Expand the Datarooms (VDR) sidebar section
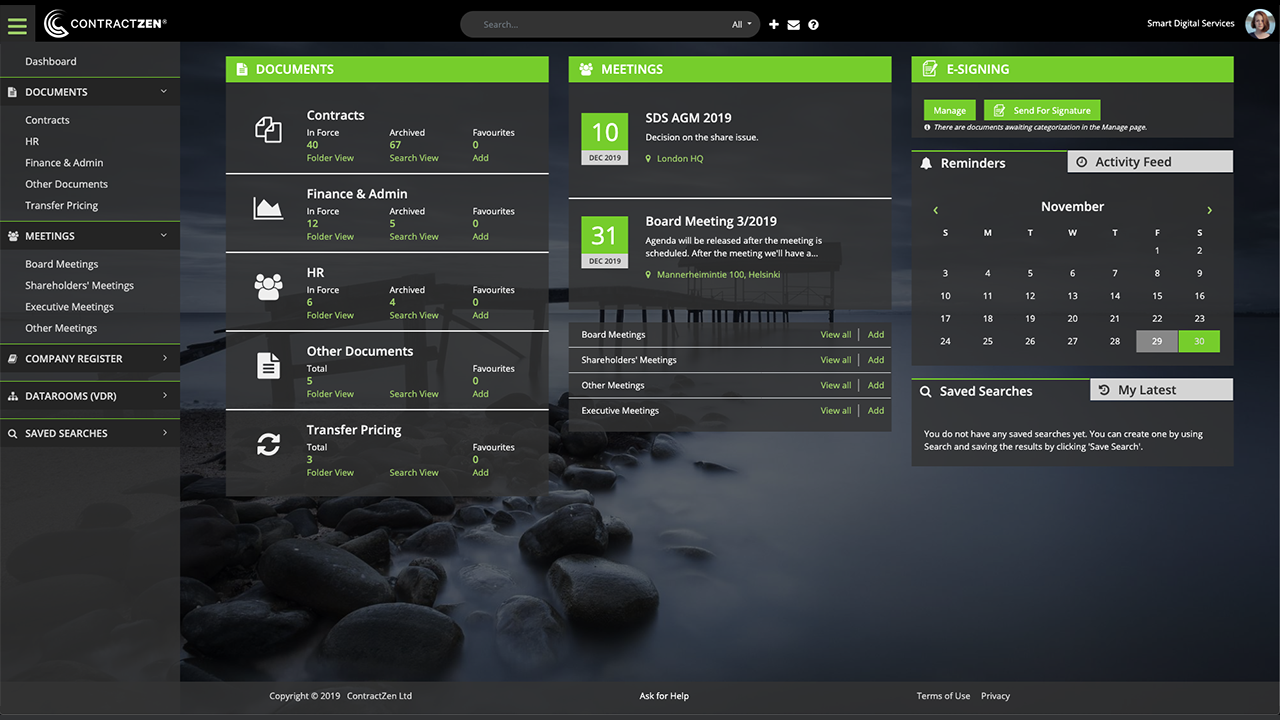Image resolution: width=1280 pixels, height=720 pixels. pyautogui.click(x=90, y=396)
